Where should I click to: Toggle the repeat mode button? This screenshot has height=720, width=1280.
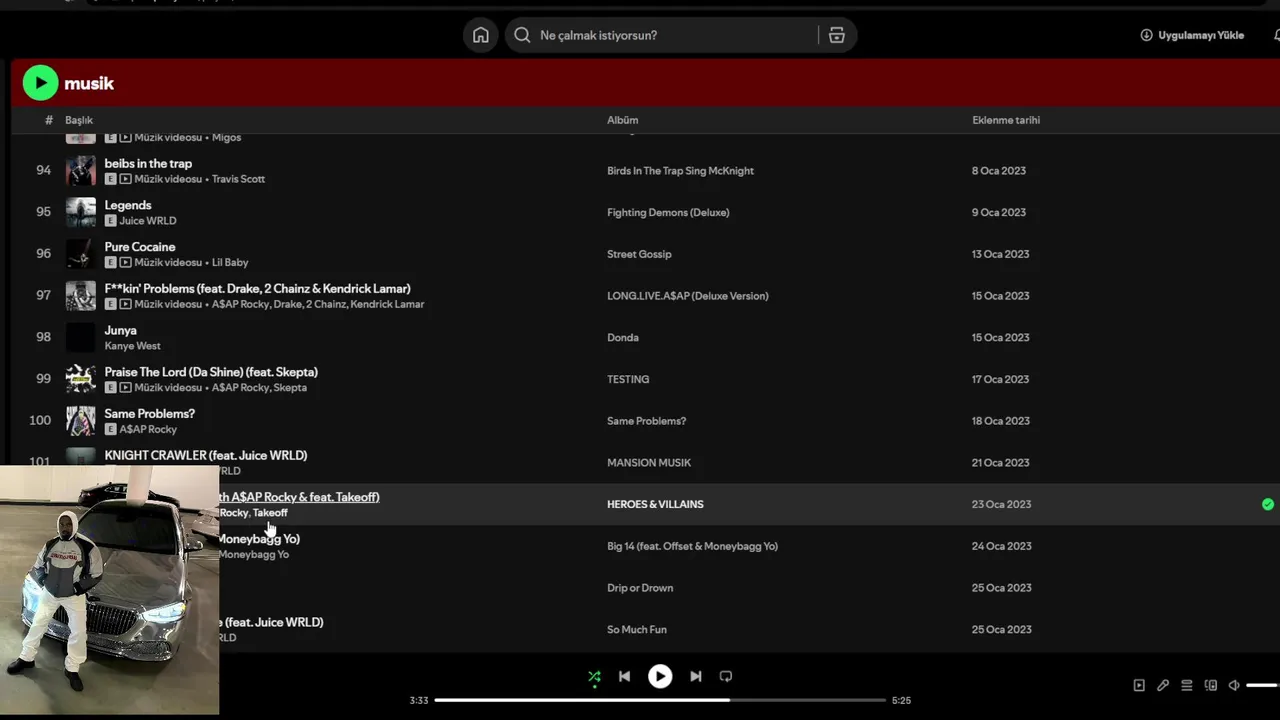pyautogui.click(x=726, y=676)
